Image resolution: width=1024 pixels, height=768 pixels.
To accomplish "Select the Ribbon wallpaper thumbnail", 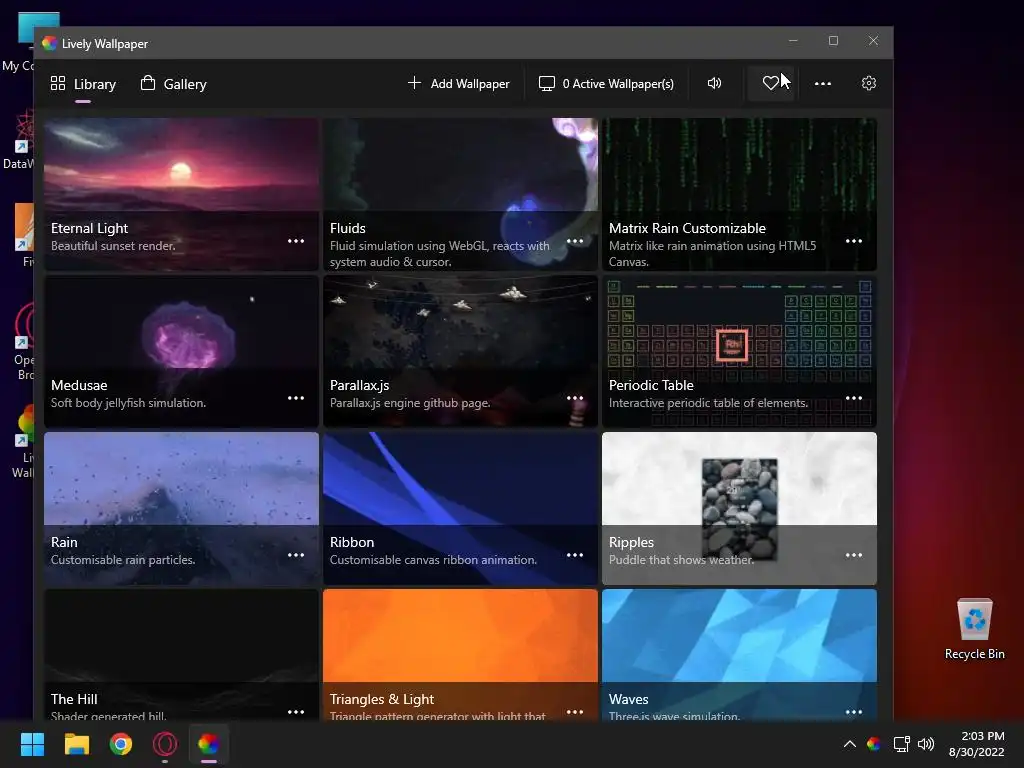I will pyautogui.click(x=460, y=508).
